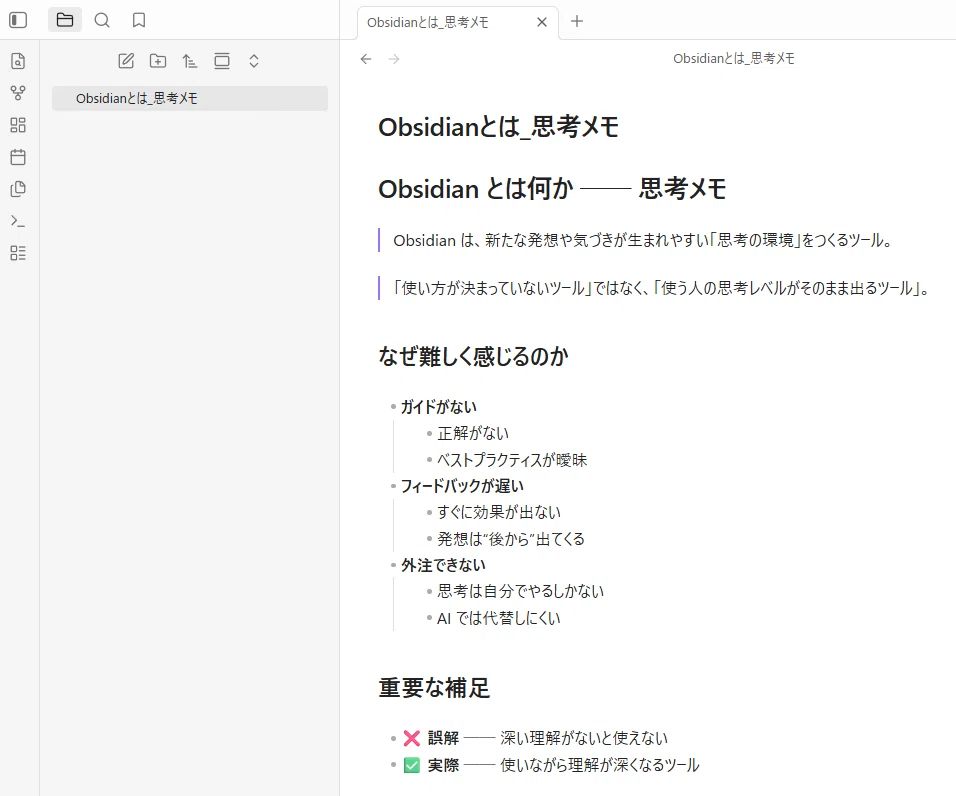956x796 pixels.
Task: Click the note title in the view header
Action: click(x=733, y=59)
